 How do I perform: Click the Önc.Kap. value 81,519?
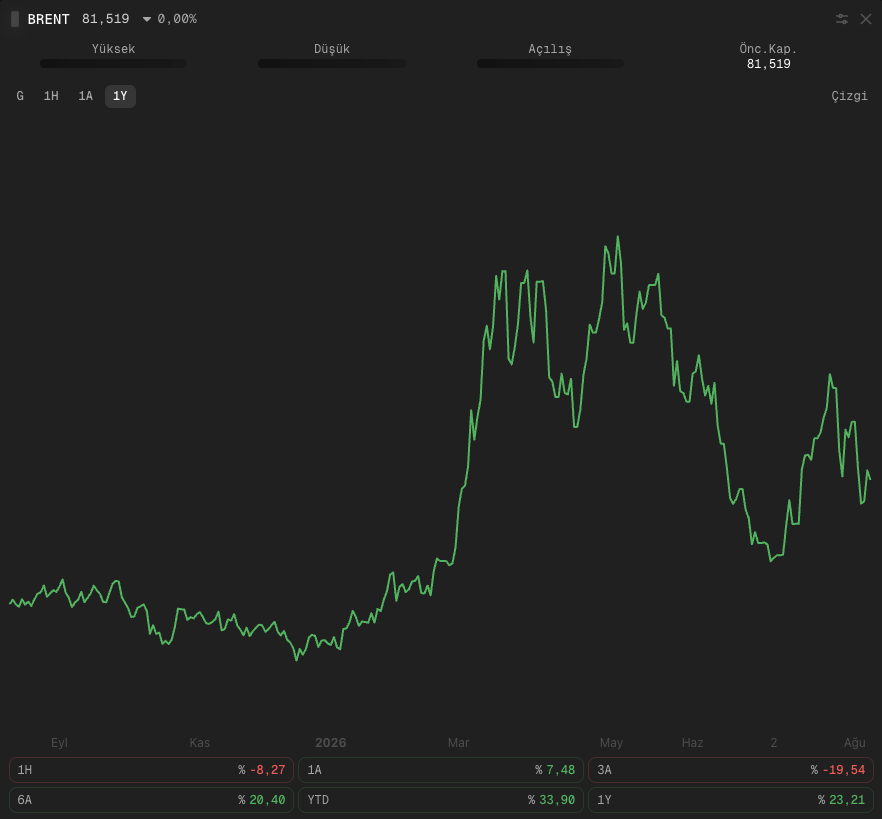pyautogui.click(x=768, y=64)
